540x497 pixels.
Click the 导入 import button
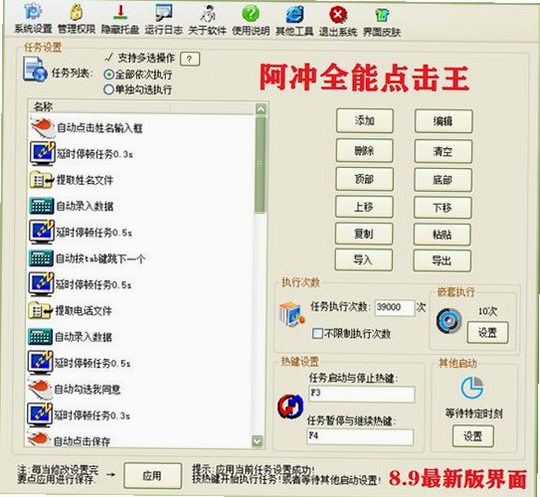coord(363,260)
